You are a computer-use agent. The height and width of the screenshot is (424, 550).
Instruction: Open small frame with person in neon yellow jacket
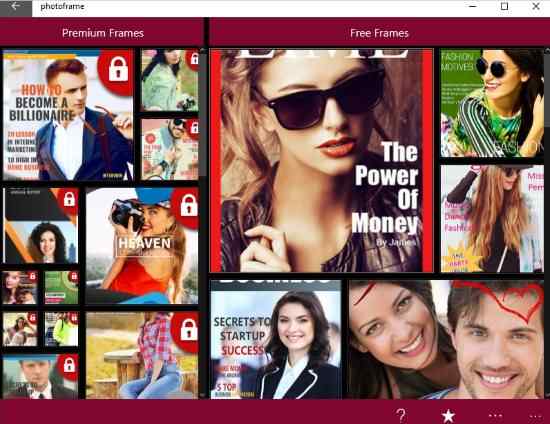(61, 329)
